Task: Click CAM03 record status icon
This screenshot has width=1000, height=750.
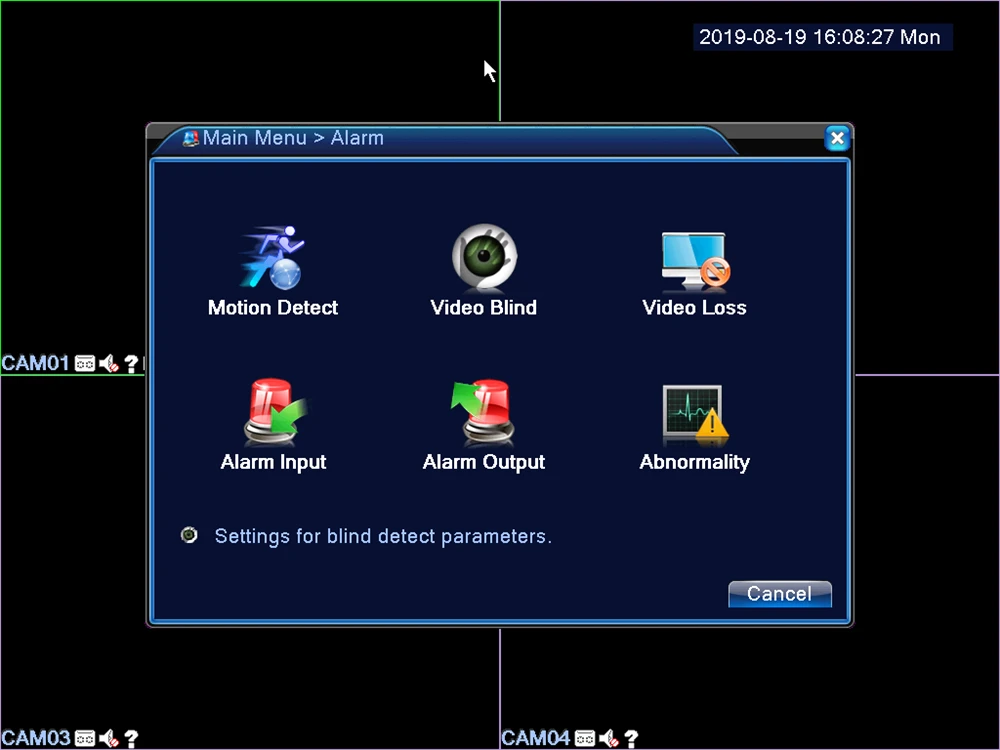Action: (85, 739)
